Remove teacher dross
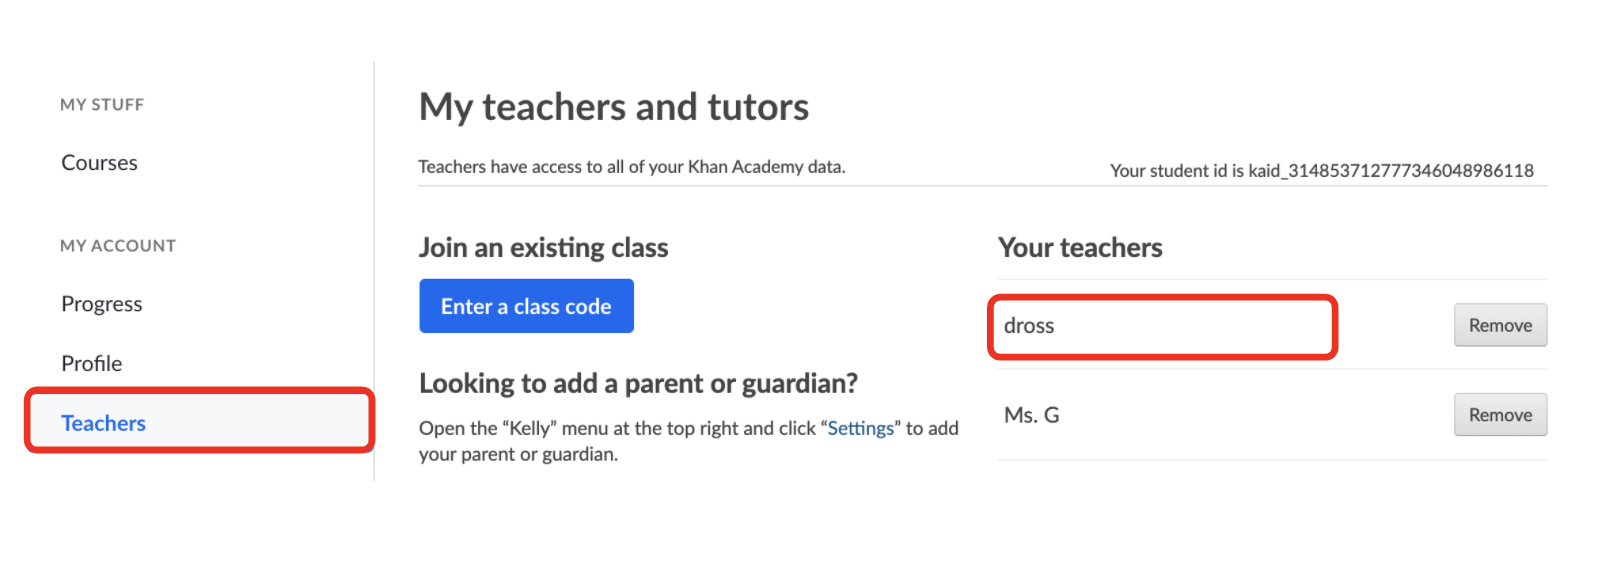Viewport: 1608px width, 574px height. pyautogui.click(x=1499, y=326)
